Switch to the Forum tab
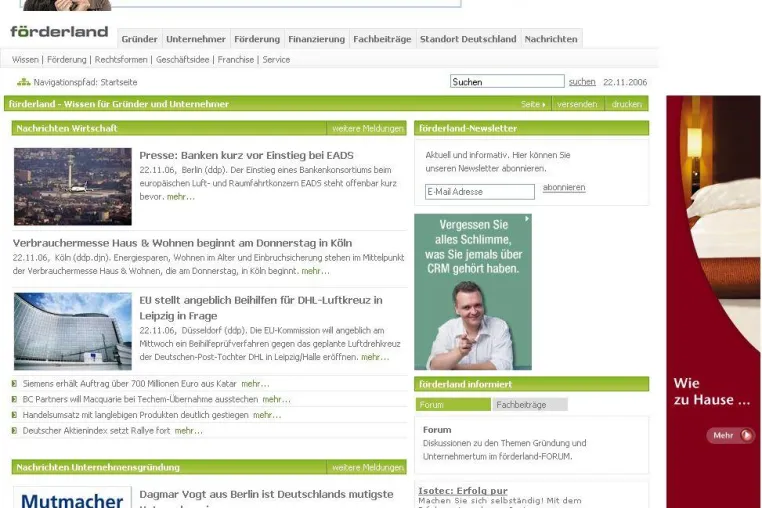 (453, 404)
